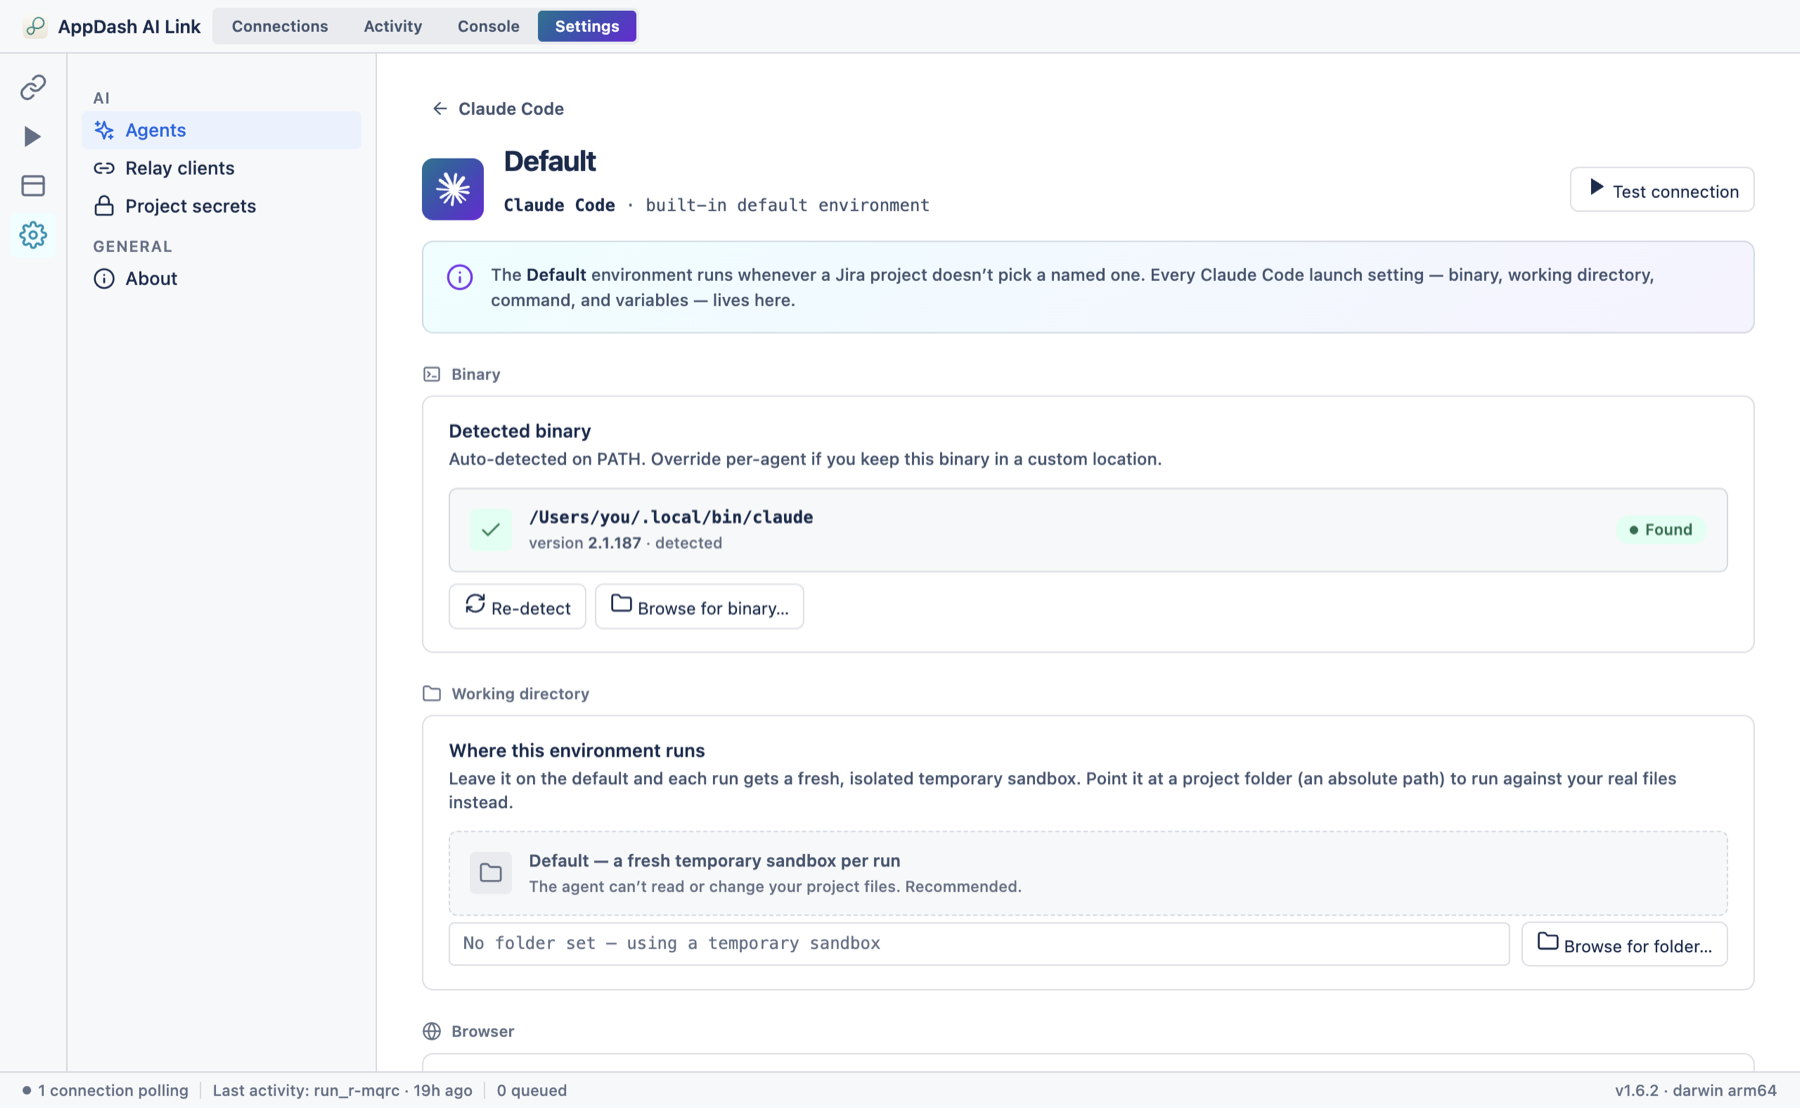Click the working folder path input field
This screenshot has width=1800, height=1108.
(979, 944)
